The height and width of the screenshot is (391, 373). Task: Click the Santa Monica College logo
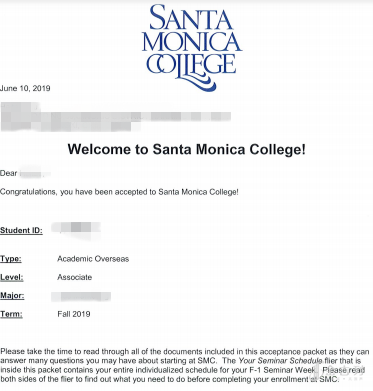192,48
